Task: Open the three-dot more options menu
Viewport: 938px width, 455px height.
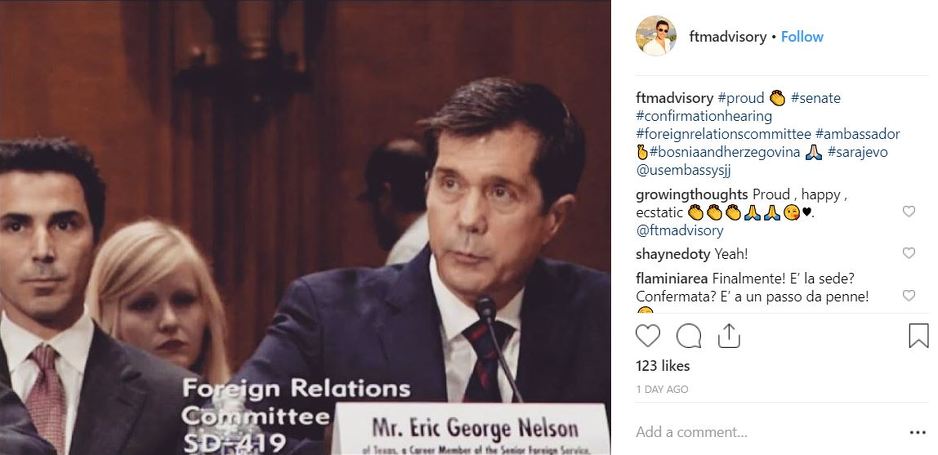Action: (x=917, y=432)
